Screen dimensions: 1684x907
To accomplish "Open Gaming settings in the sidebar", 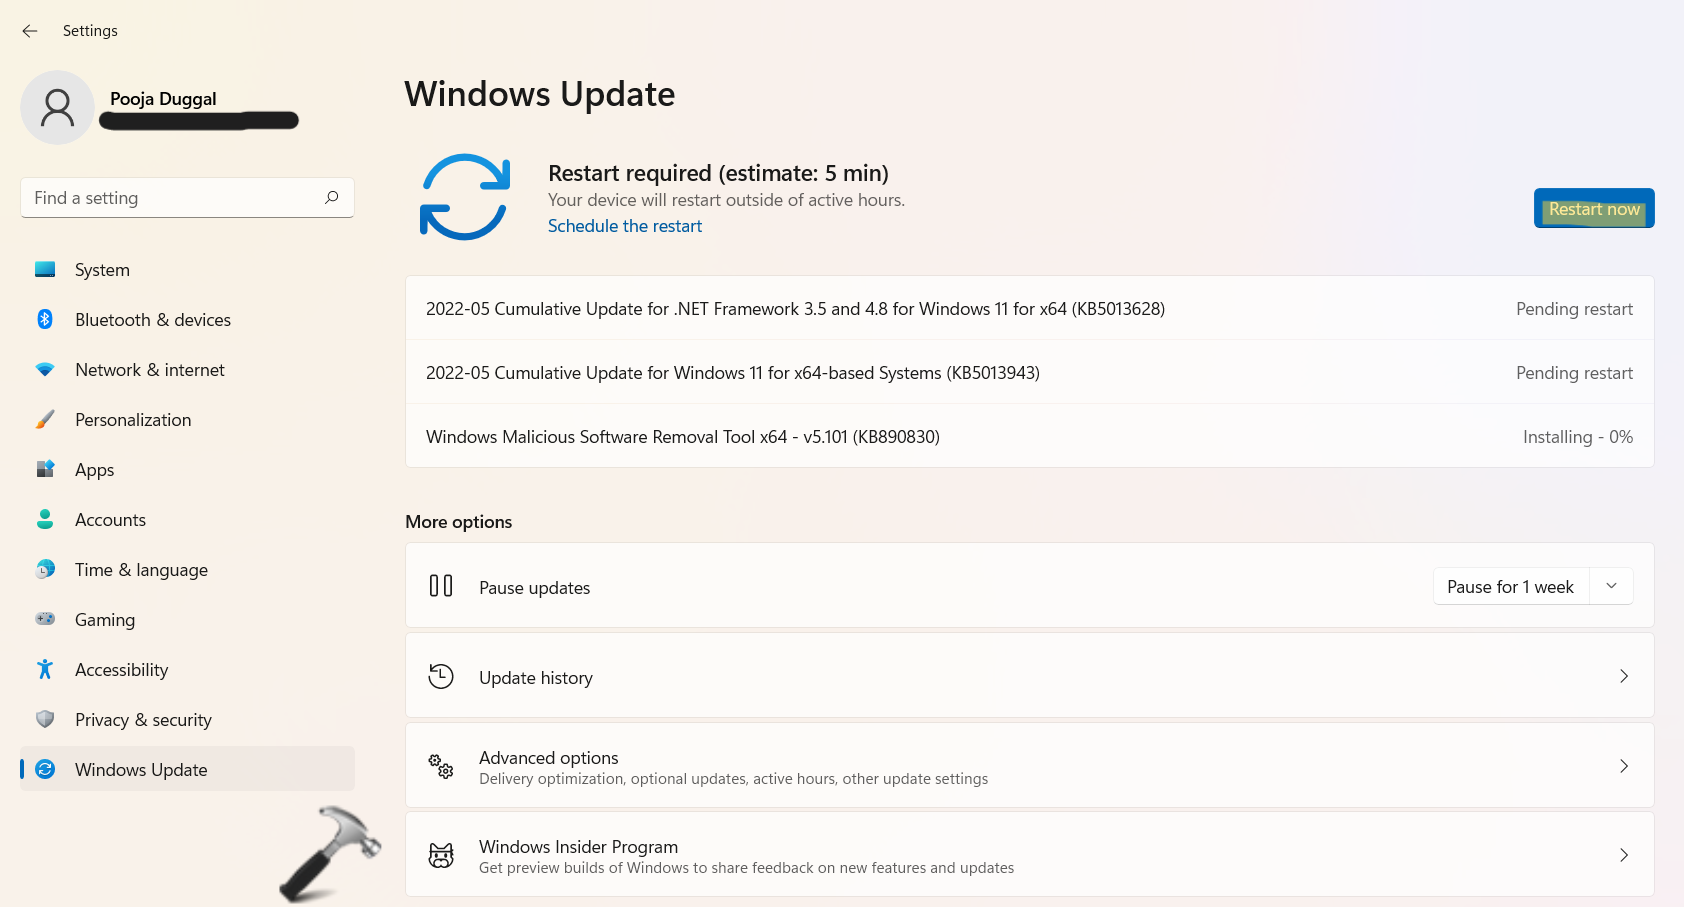I will click(x=105, y=620).
